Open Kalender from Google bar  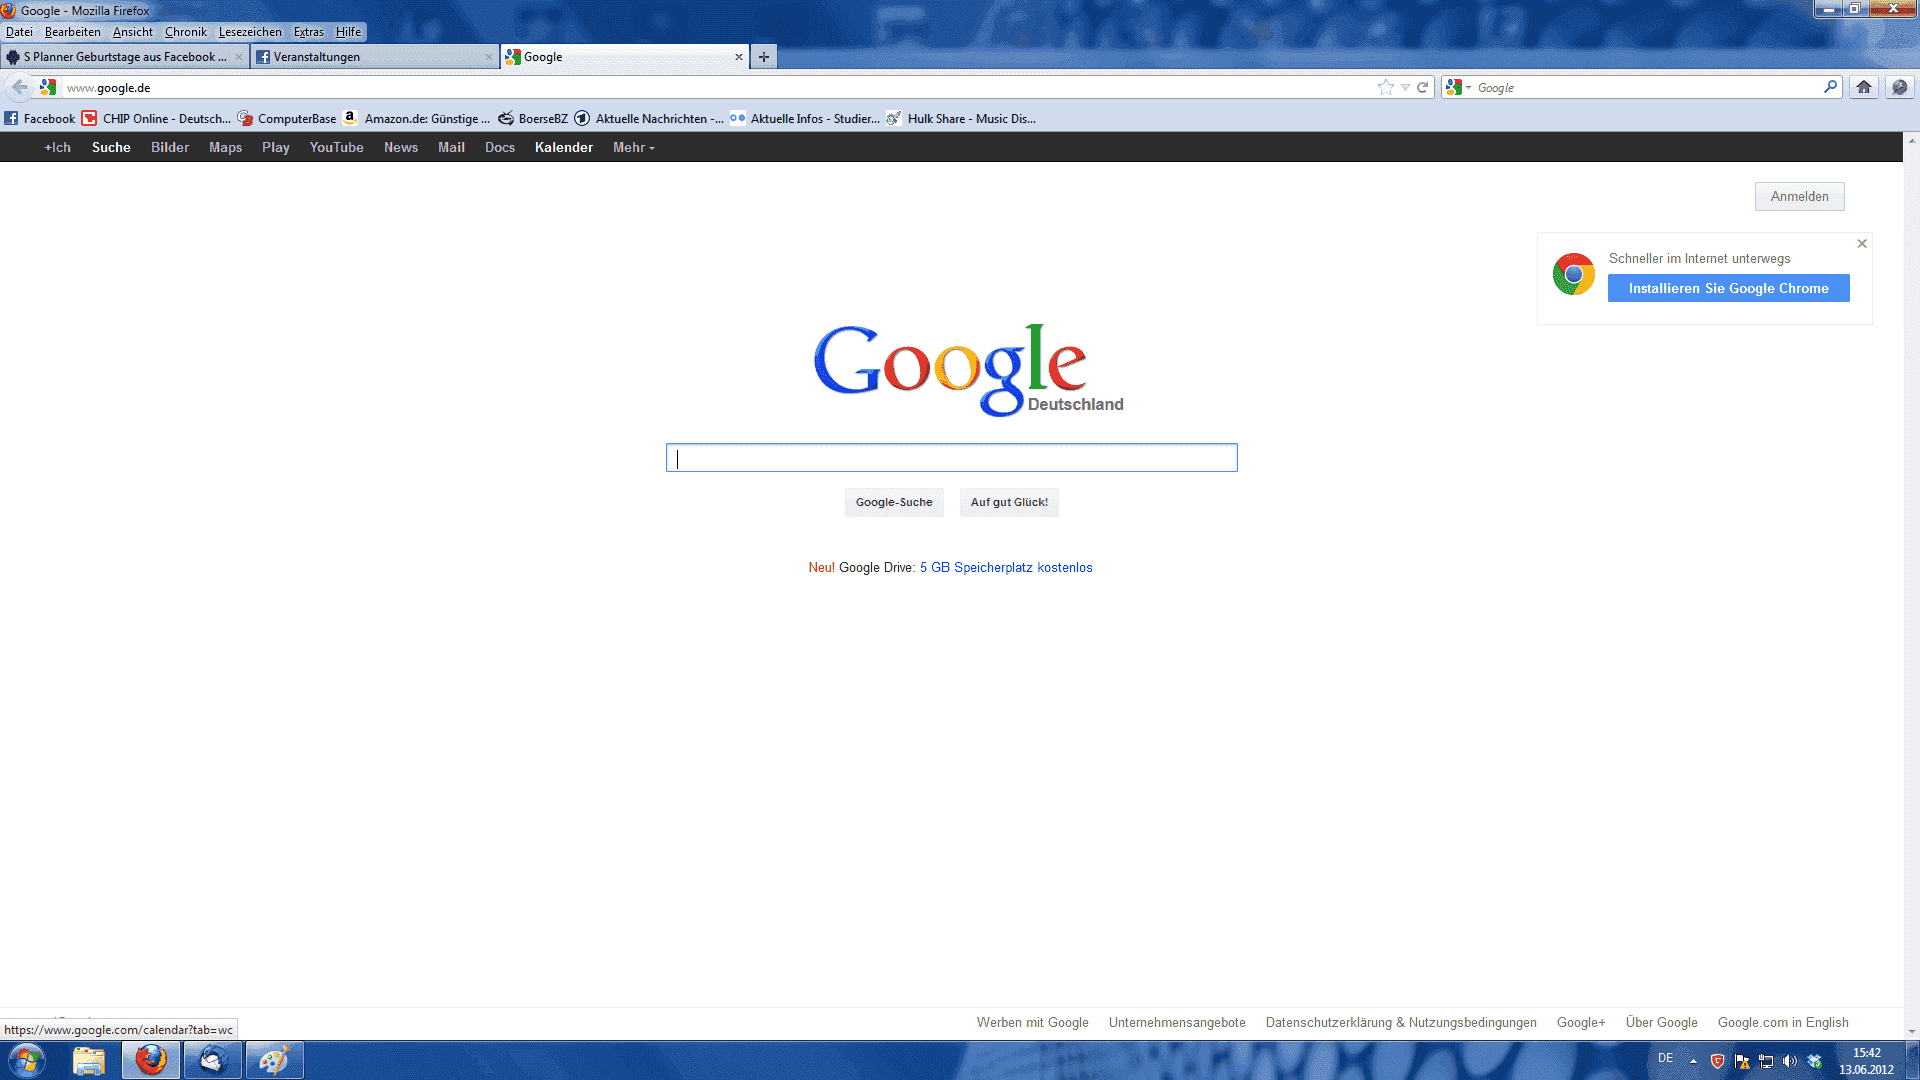pos(564,147)
